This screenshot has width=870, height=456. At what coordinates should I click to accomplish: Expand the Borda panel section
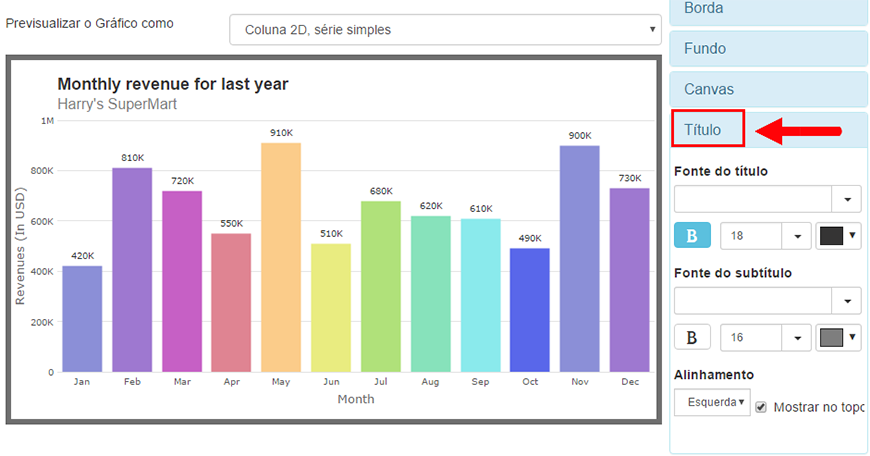[768, 11]
